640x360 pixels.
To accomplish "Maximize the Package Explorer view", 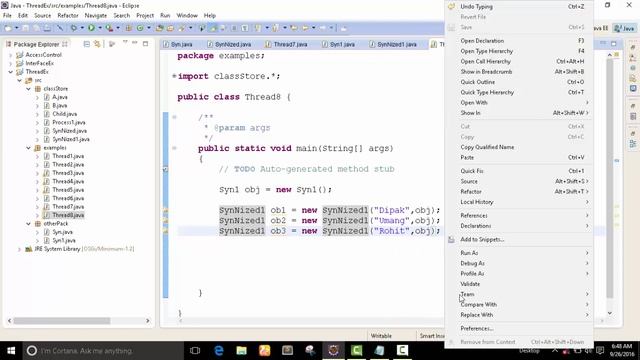I will pyautogui.click(x=145, y=43).
